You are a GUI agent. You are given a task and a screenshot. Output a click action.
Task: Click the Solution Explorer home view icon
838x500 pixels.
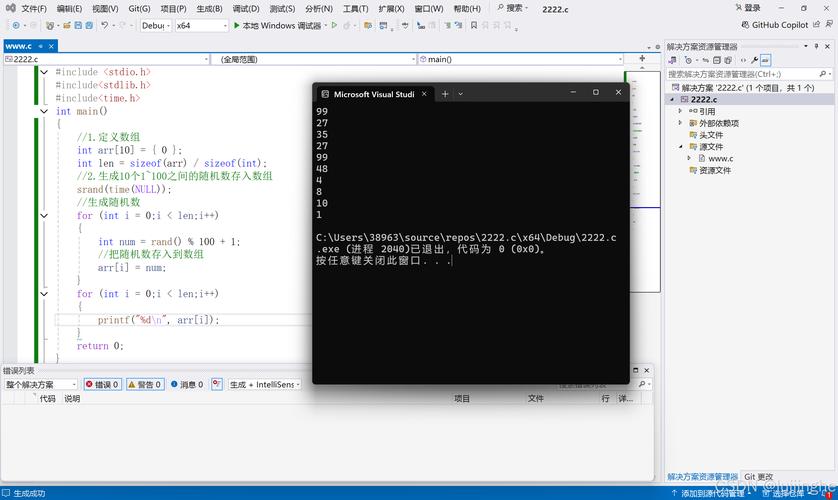tap(672, 60)
